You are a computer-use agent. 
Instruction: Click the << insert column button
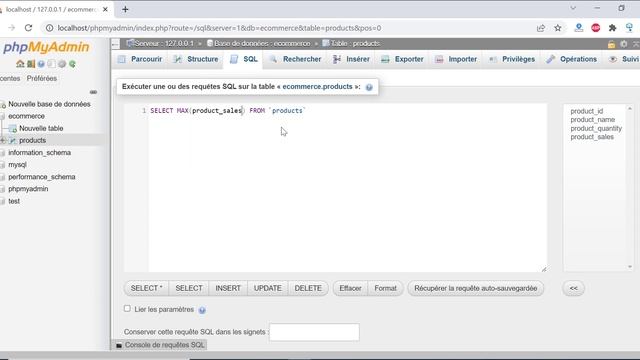click(x=573, y=289)
